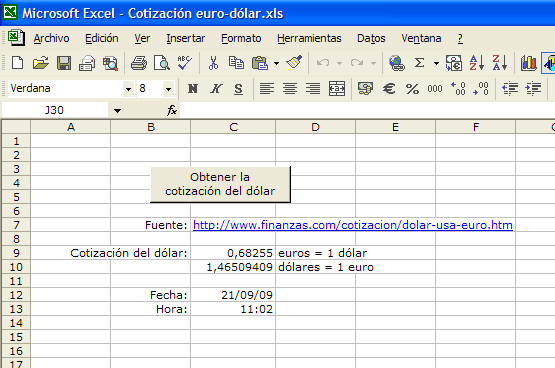Open the Ventana menu
This screenshot has height=368, width=555.
[x=421, y=38]
